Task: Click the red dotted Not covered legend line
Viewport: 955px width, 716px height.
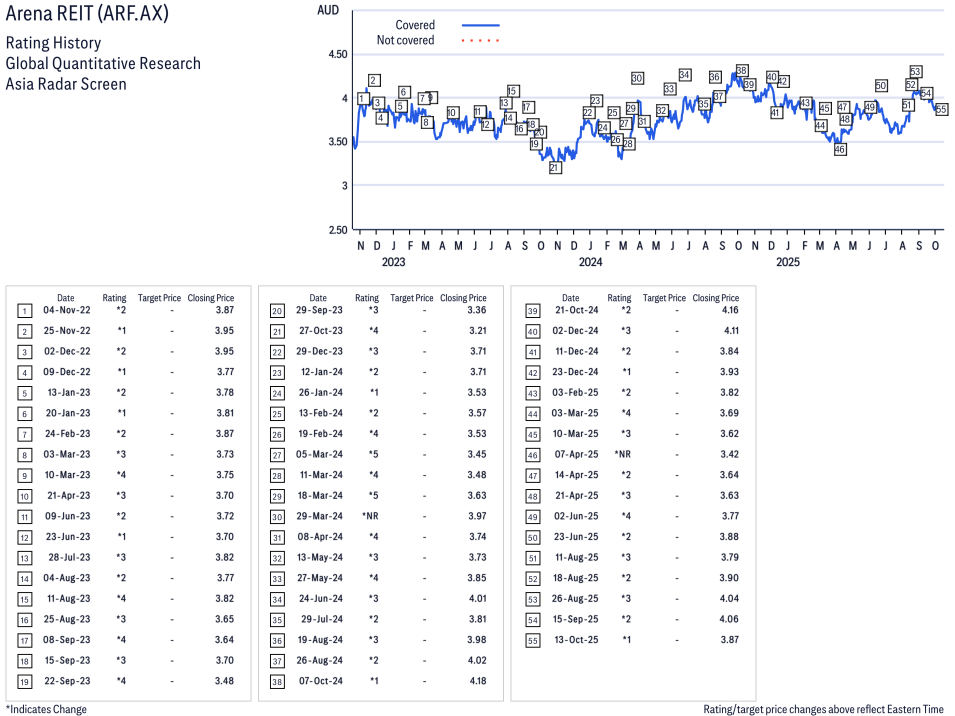Action: tap(480, 41)
